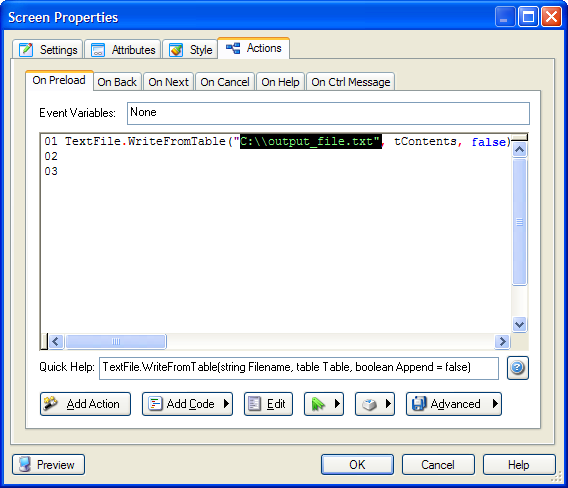
Task: Click the Style tab paint icon
Action: tap(176, 50)
